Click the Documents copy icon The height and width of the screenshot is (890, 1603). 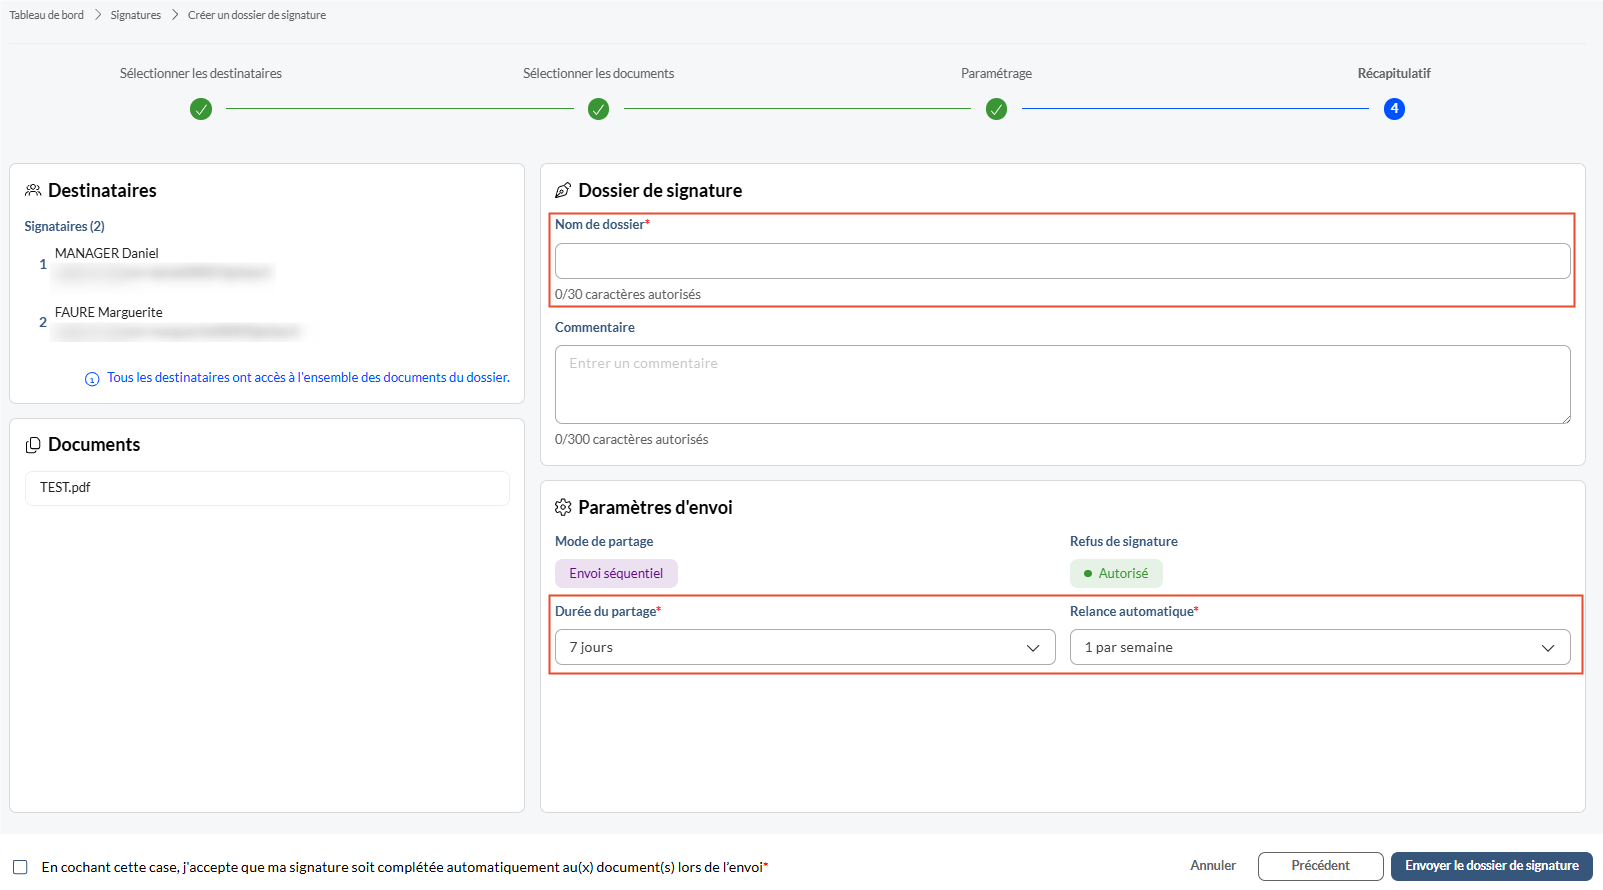point(33,445)
